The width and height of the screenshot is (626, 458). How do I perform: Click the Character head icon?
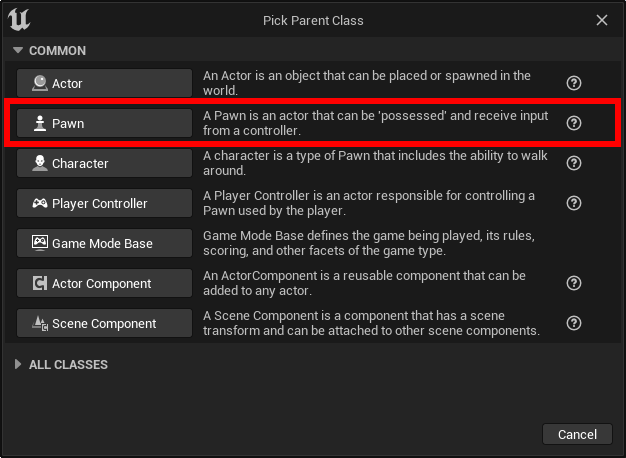point(40,163)
